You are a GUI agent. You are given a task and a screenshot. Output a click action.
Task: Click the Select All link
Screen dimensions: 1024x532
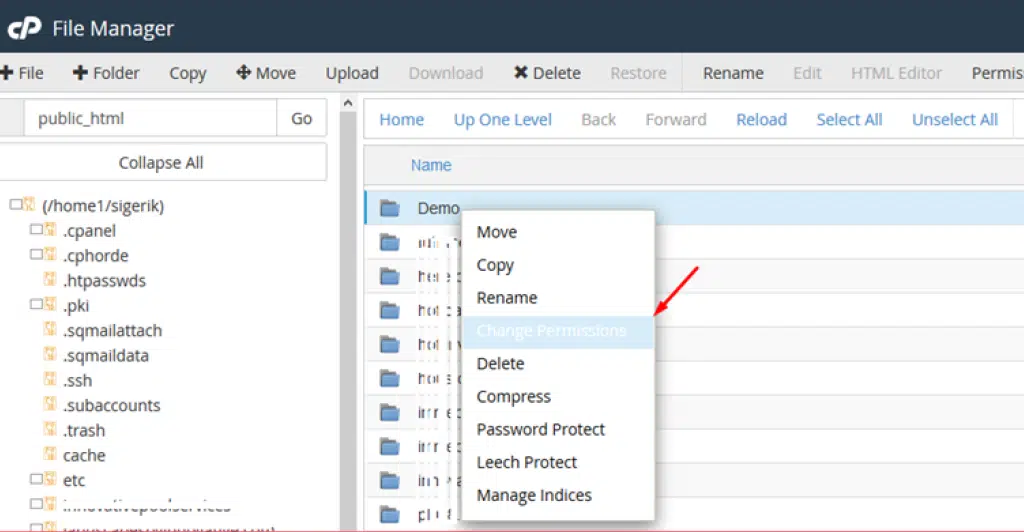[x=849, y=120]
